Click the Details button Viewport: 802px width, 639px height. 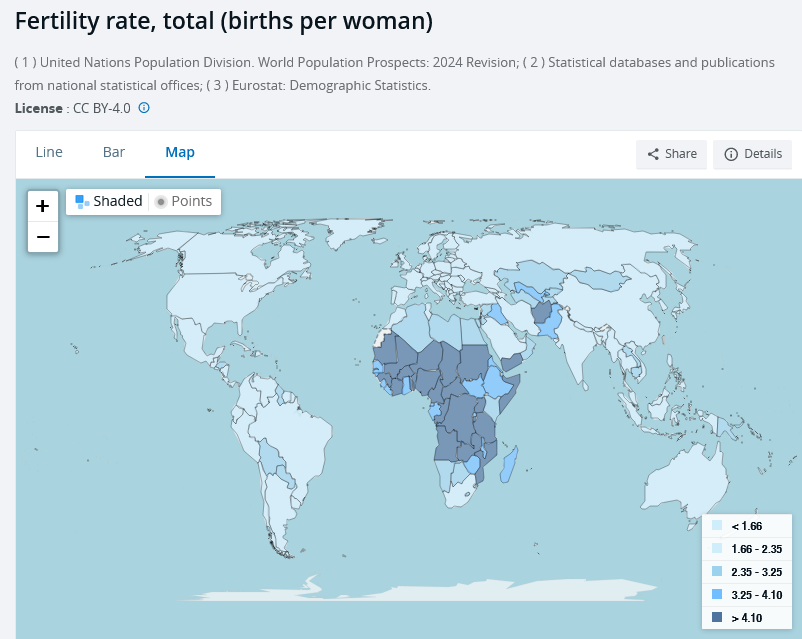752,154
